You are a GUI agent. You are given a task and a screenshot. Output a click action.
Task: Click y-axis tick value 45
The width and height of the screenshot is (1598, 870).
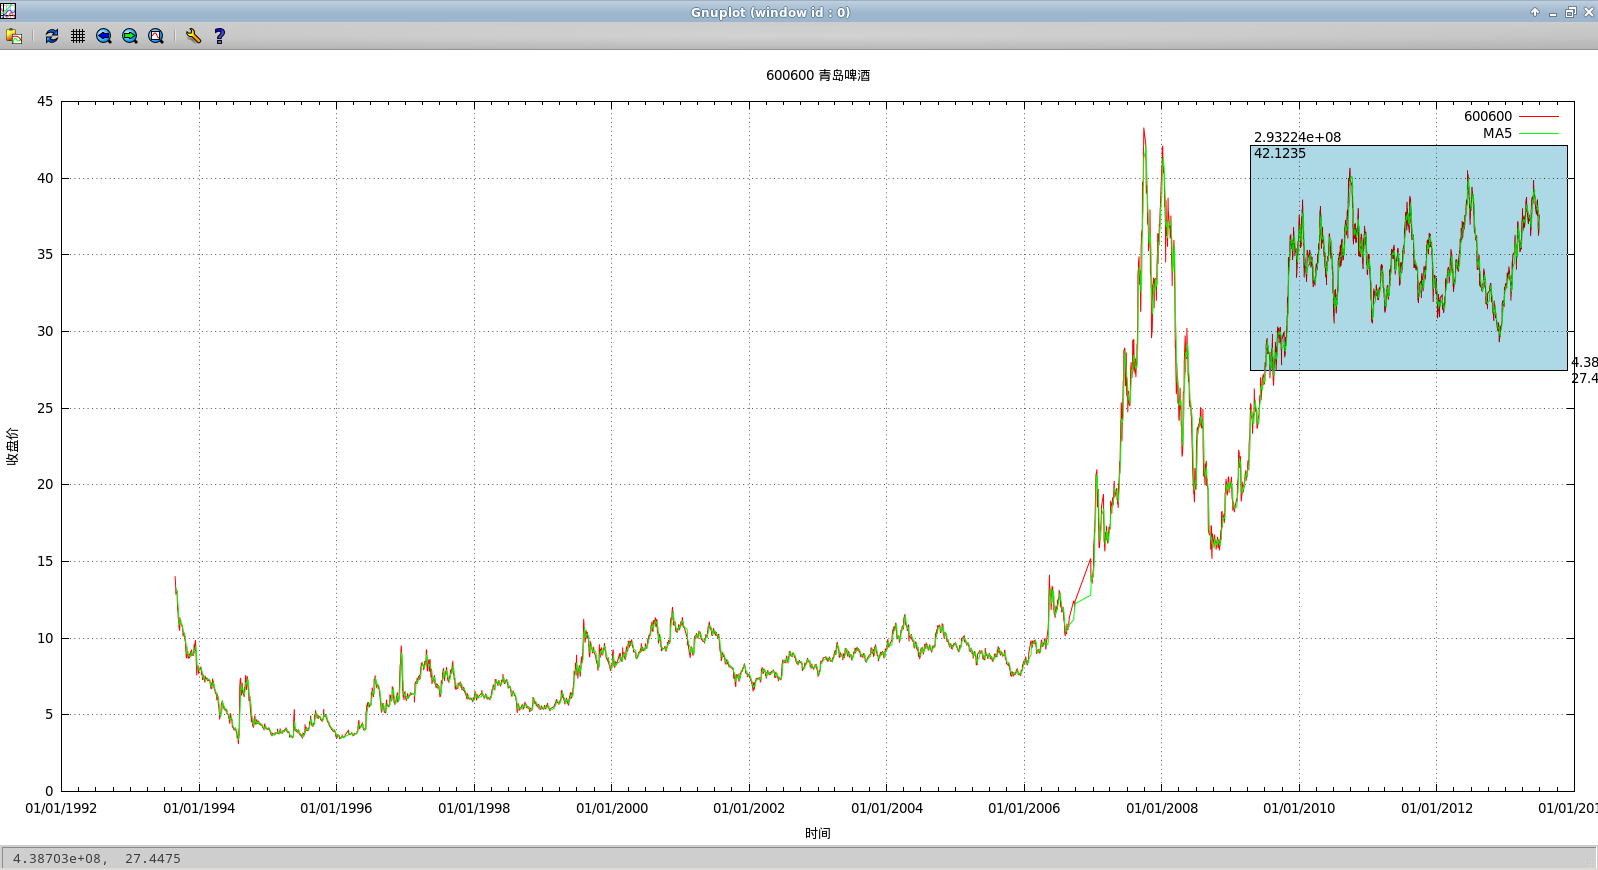(x=45, y=101)
